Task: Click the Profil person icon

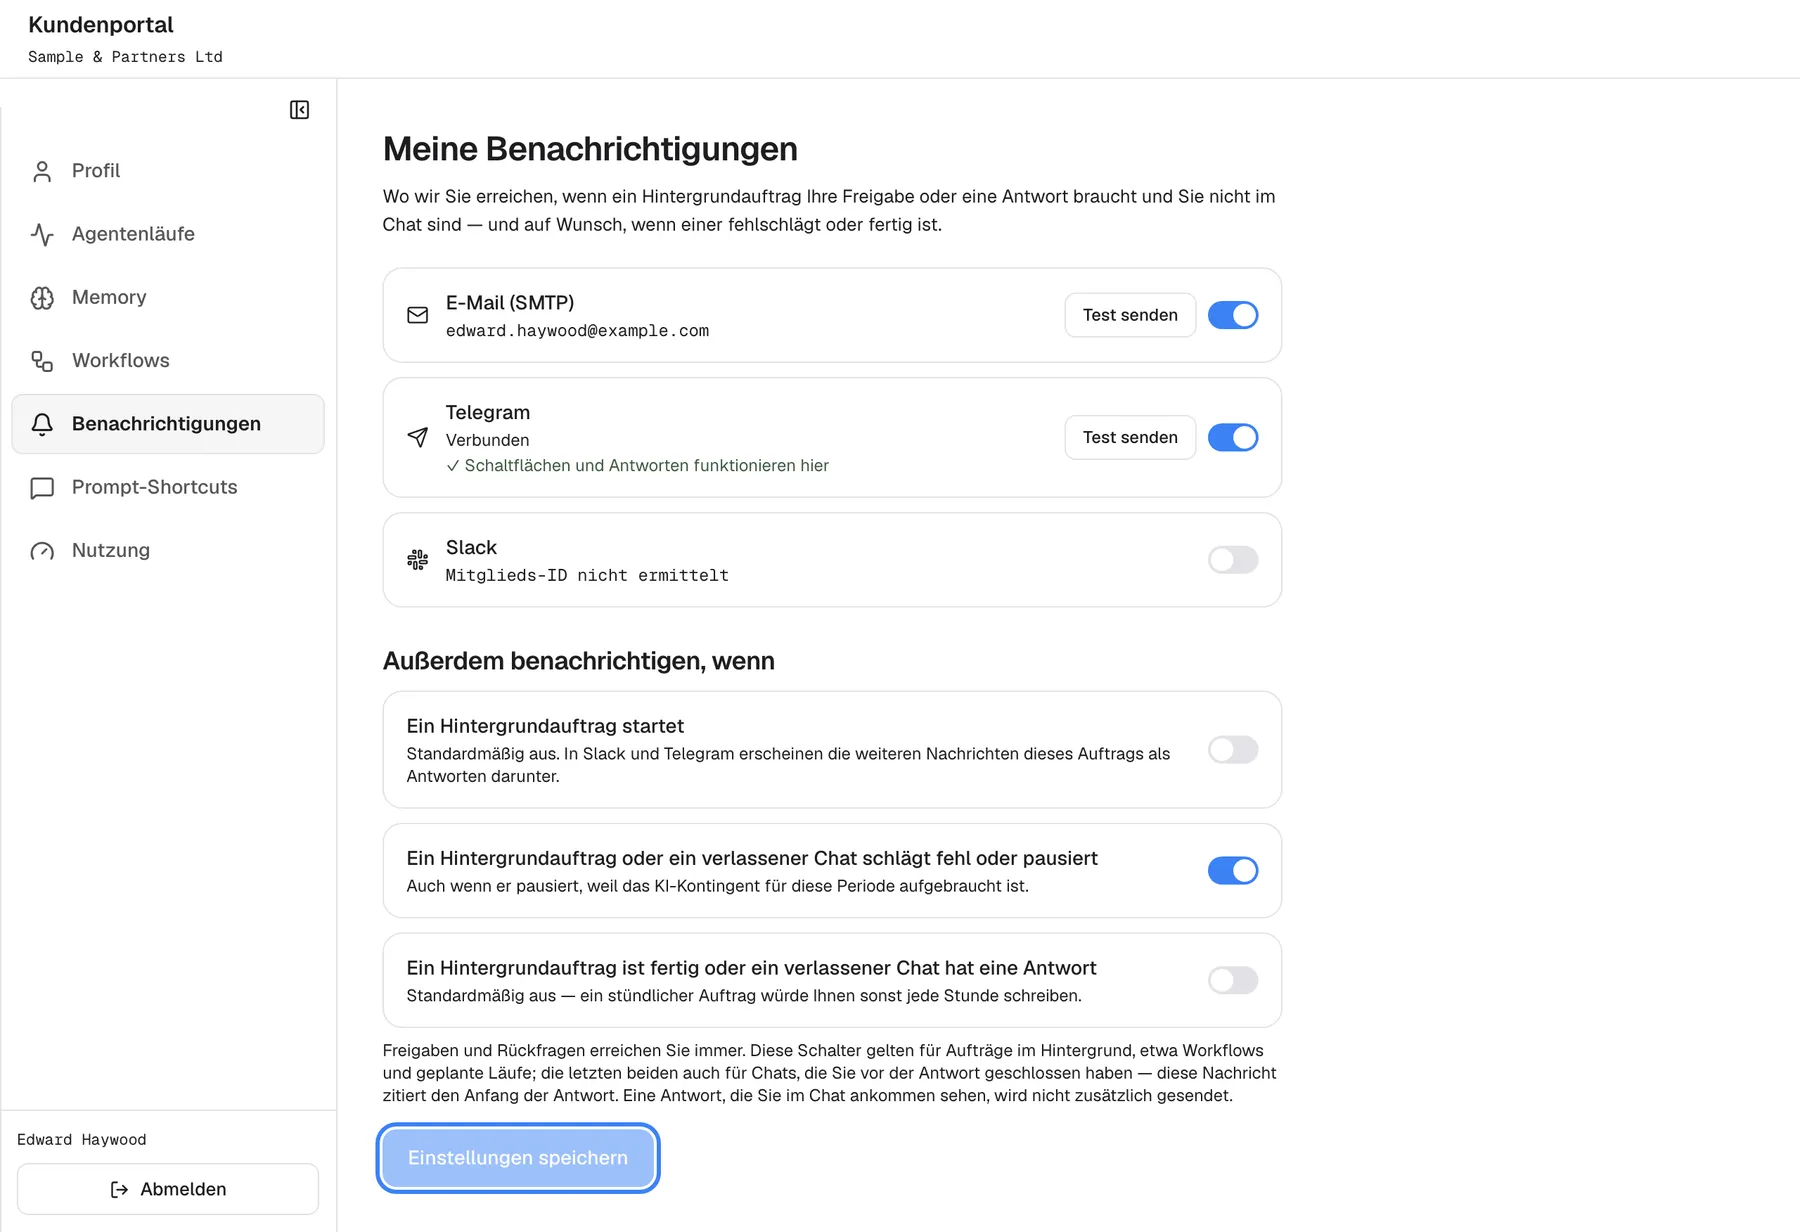Action: [42, 171]
